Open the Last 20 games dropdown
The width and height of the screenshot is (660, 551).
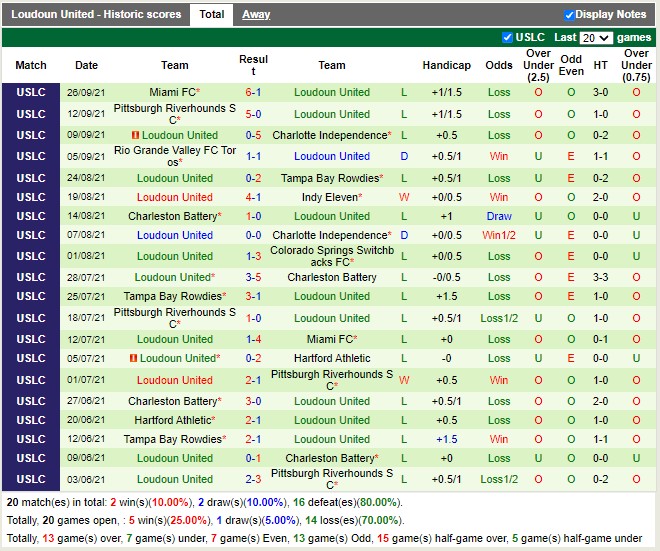[x=596, y=38]
